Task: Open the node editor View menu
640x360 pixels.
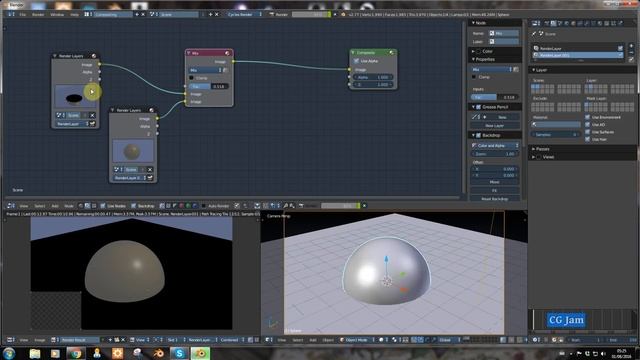Action: (x=24, y=206)
